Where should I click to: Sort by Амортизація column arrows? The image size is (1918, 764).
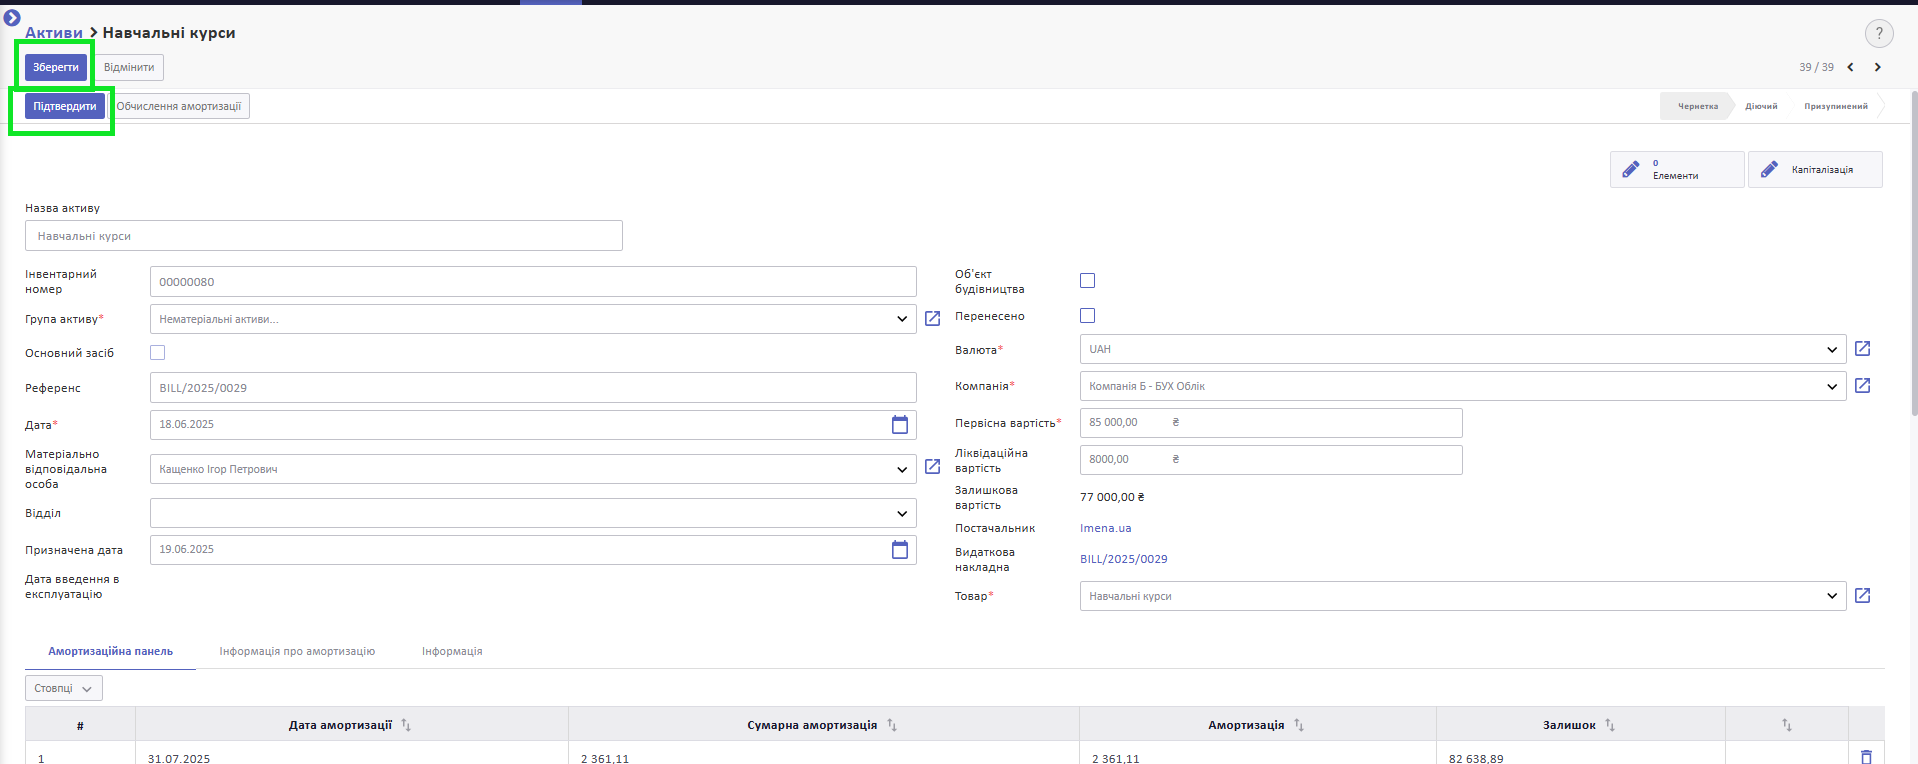(1299, 724)
